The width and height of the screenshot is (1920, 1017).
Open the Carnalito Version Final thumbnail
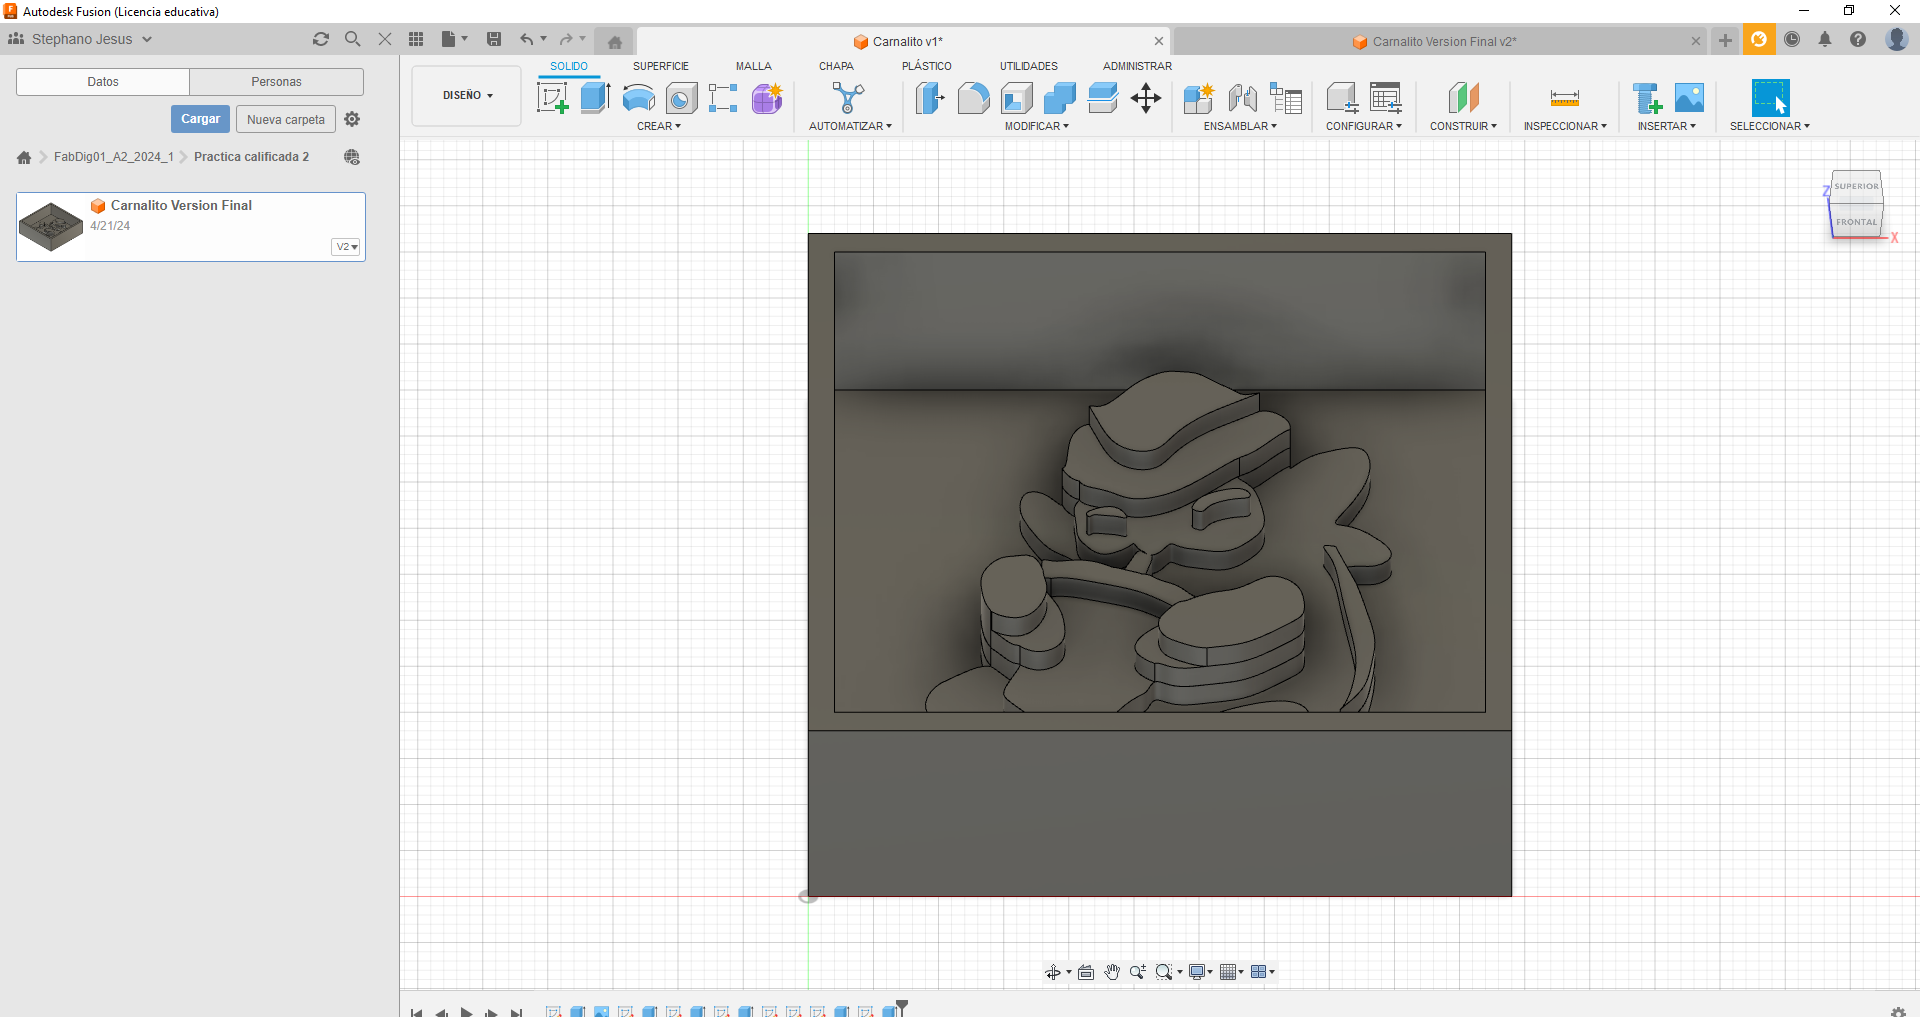tap(51, 227)
